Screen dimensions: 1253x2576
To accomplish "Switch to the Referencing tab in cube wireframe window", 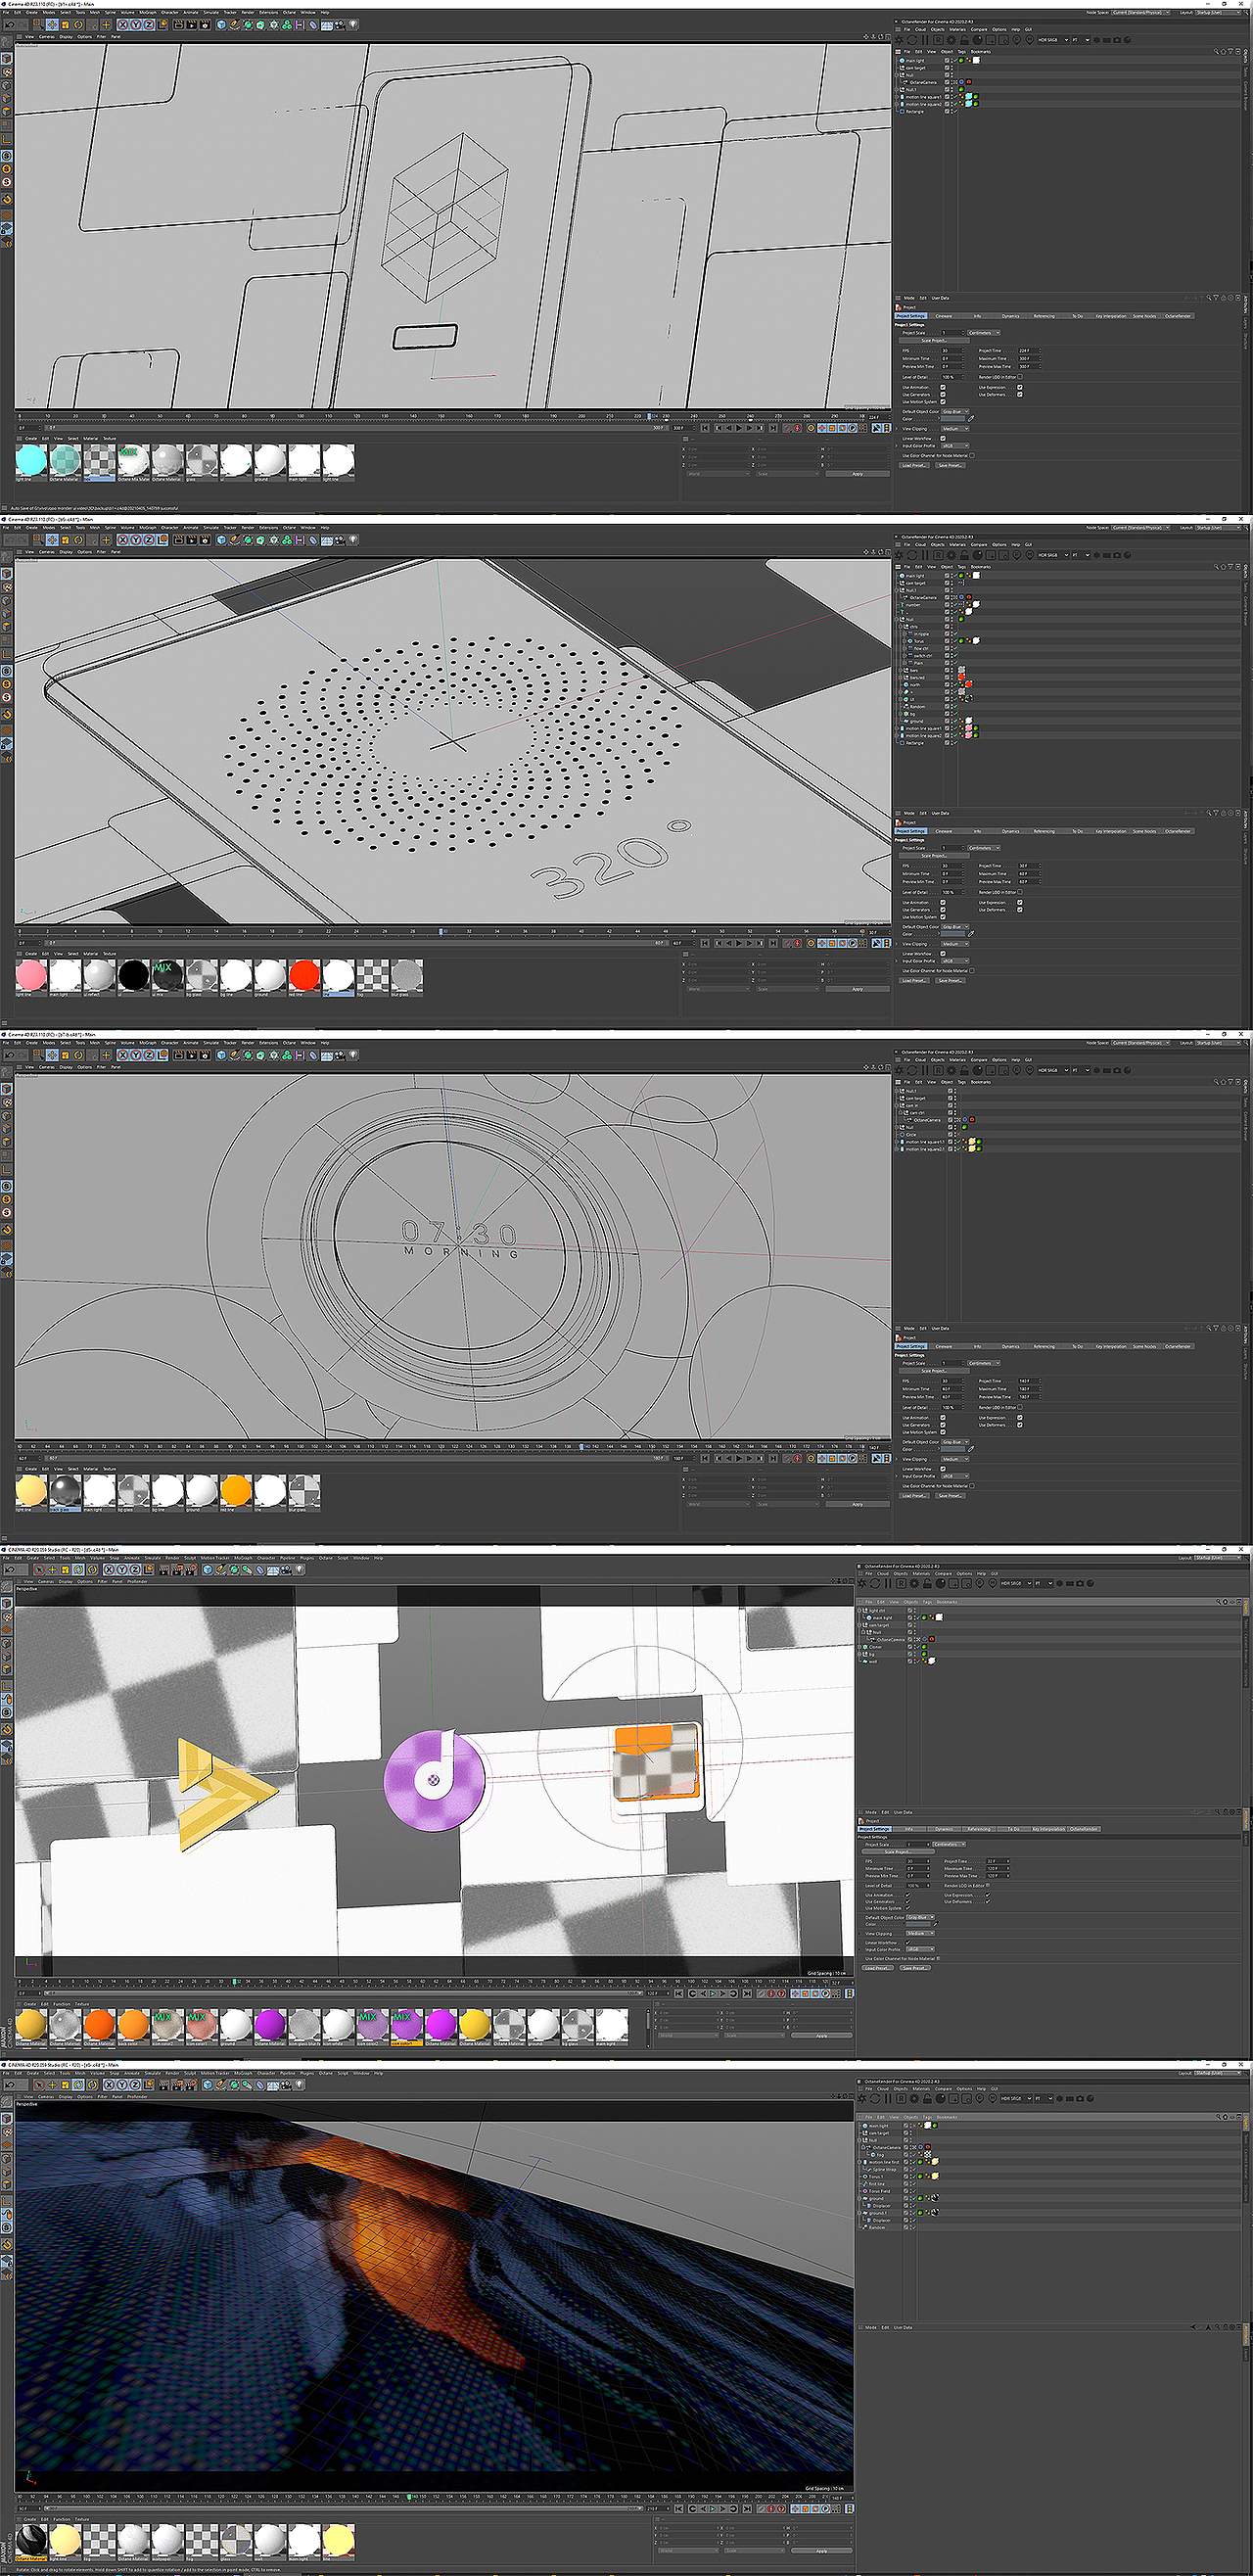I will click(1044, 316).
